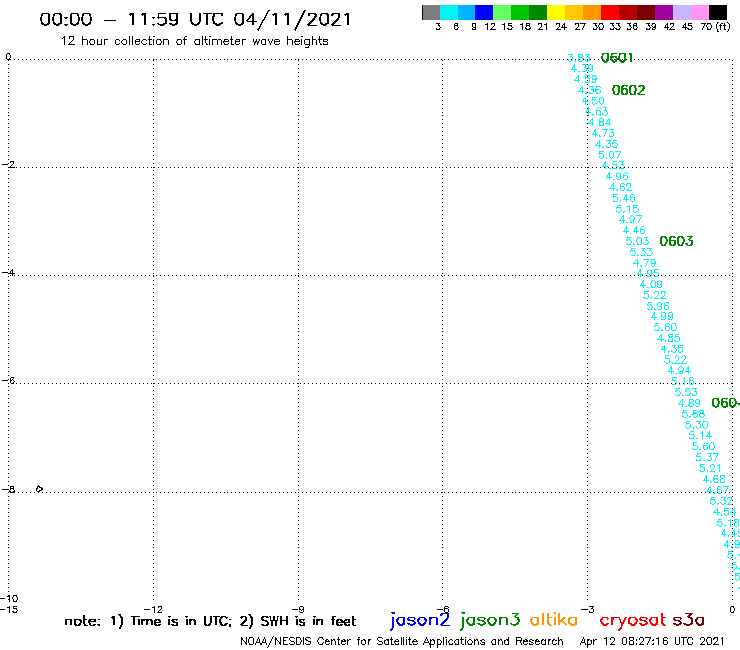Click the wave height value 5.15
The height and width of the screenshot is (650, 740).
click(627, 209)
